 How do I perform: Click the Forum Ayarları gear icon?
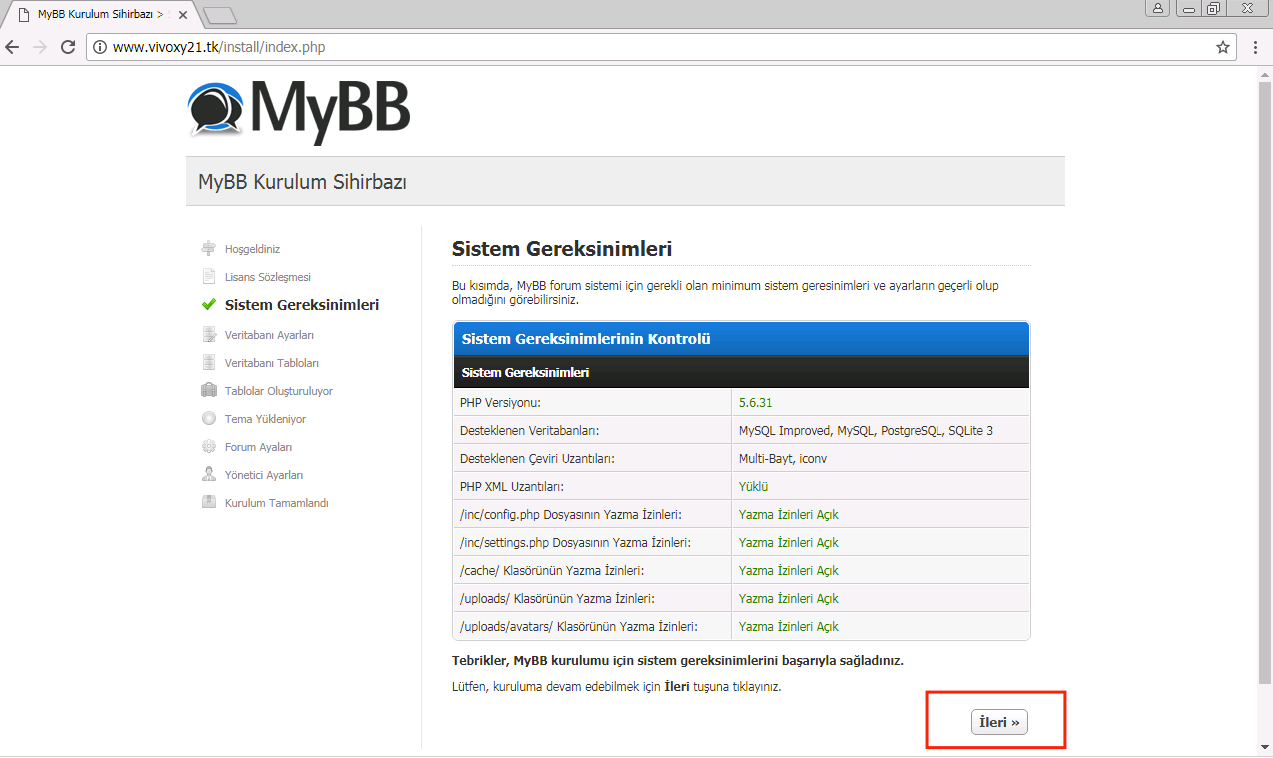[x=209, y=447]
